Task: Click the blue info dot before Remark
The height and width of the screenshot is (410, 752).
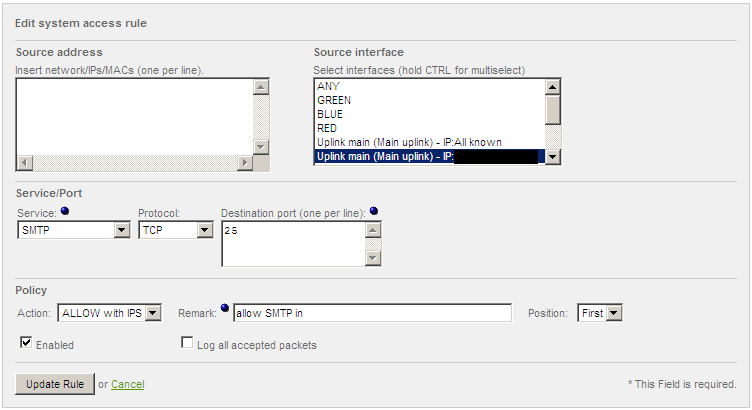Action: [x=225, y=308]
